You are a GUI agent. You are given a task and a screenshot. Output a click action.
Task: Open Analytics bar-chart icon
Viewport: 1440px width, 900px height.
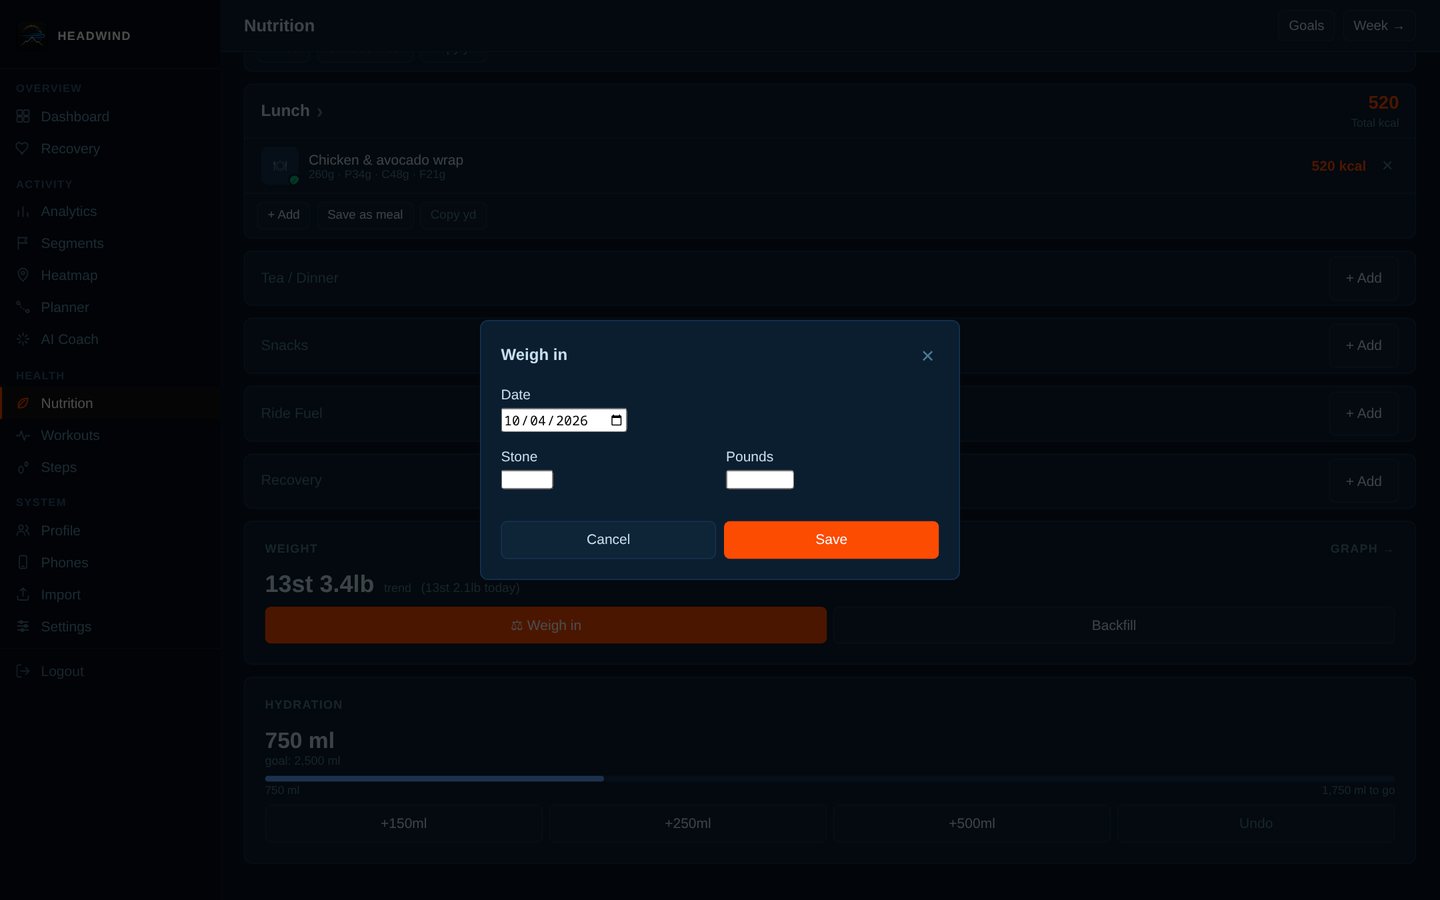pyautogui.click(x=23, y=211)
